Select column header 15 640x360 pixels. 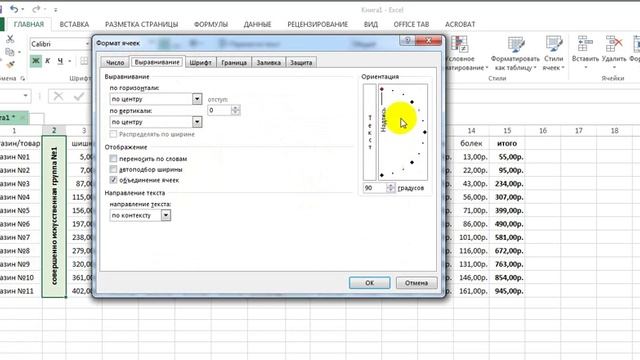(507, 131)
